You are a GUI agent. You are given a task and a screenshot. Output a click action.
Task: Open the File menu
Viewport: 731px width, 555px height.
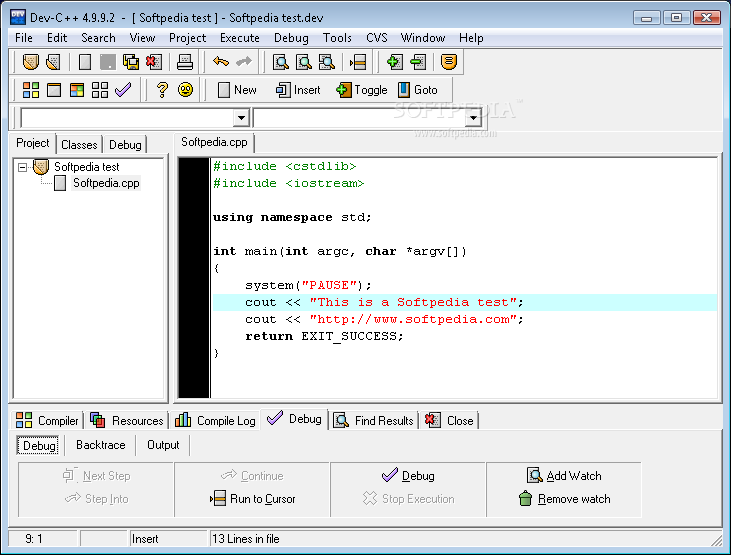[24, 38]
